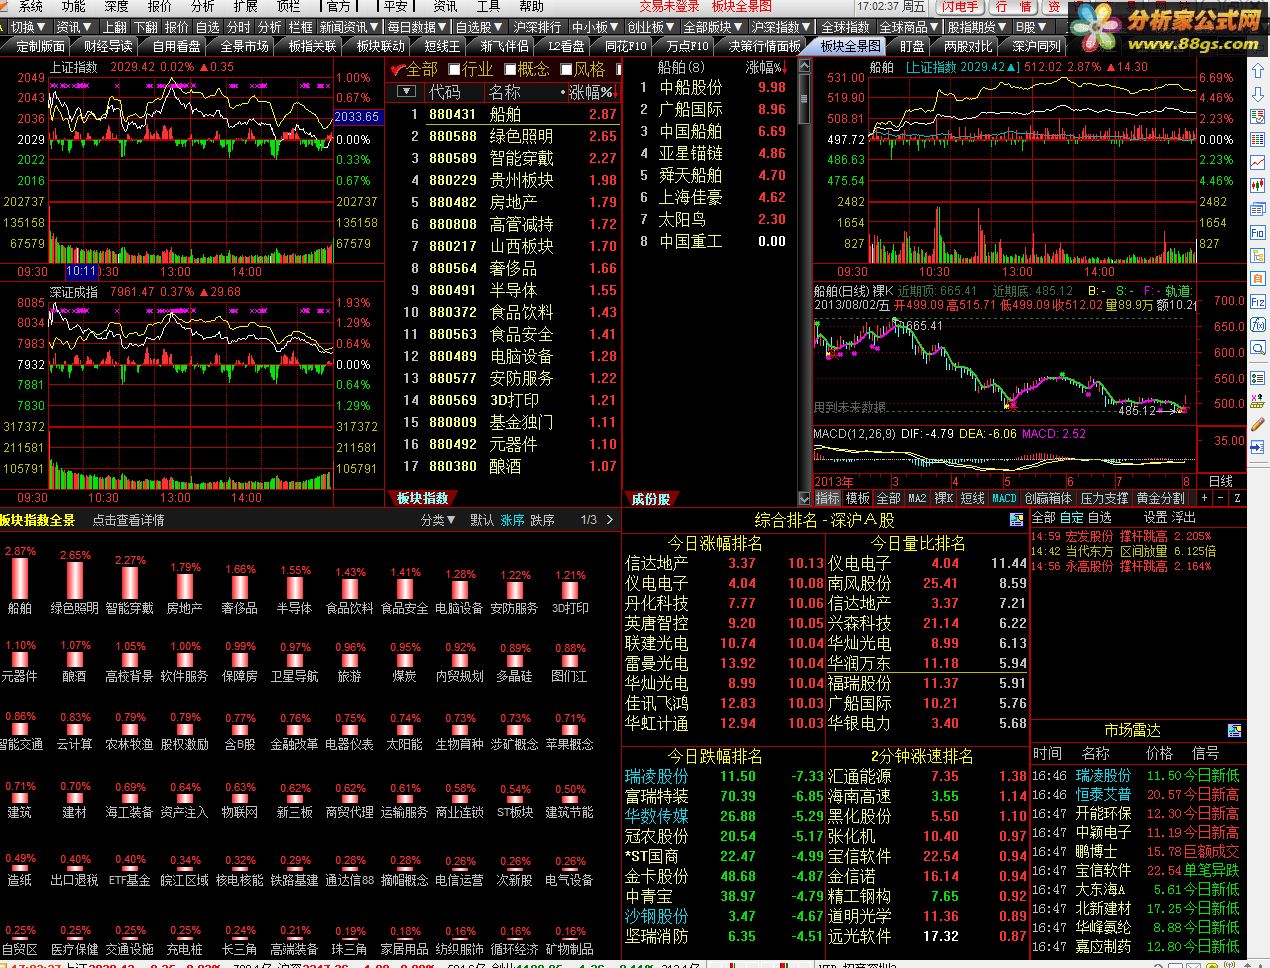Screen dimensions: 1270x968
Task: Open the 中小板 dropdown
Action: point(595,27)
